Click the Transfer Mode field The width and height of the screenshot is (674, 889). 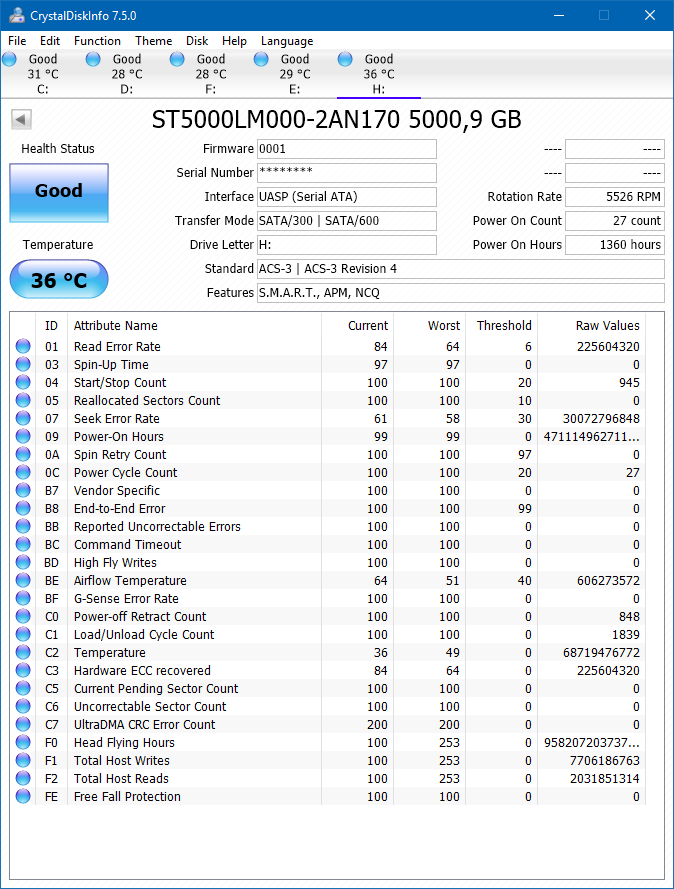[347, 221]
